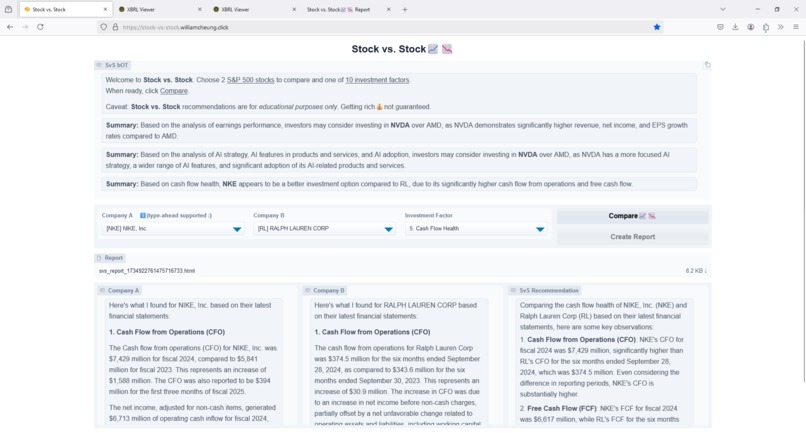Click Ralph Lauren Cash Flow from Operations heading
This screenshot has width=806, height=433.
pos(373,332)
